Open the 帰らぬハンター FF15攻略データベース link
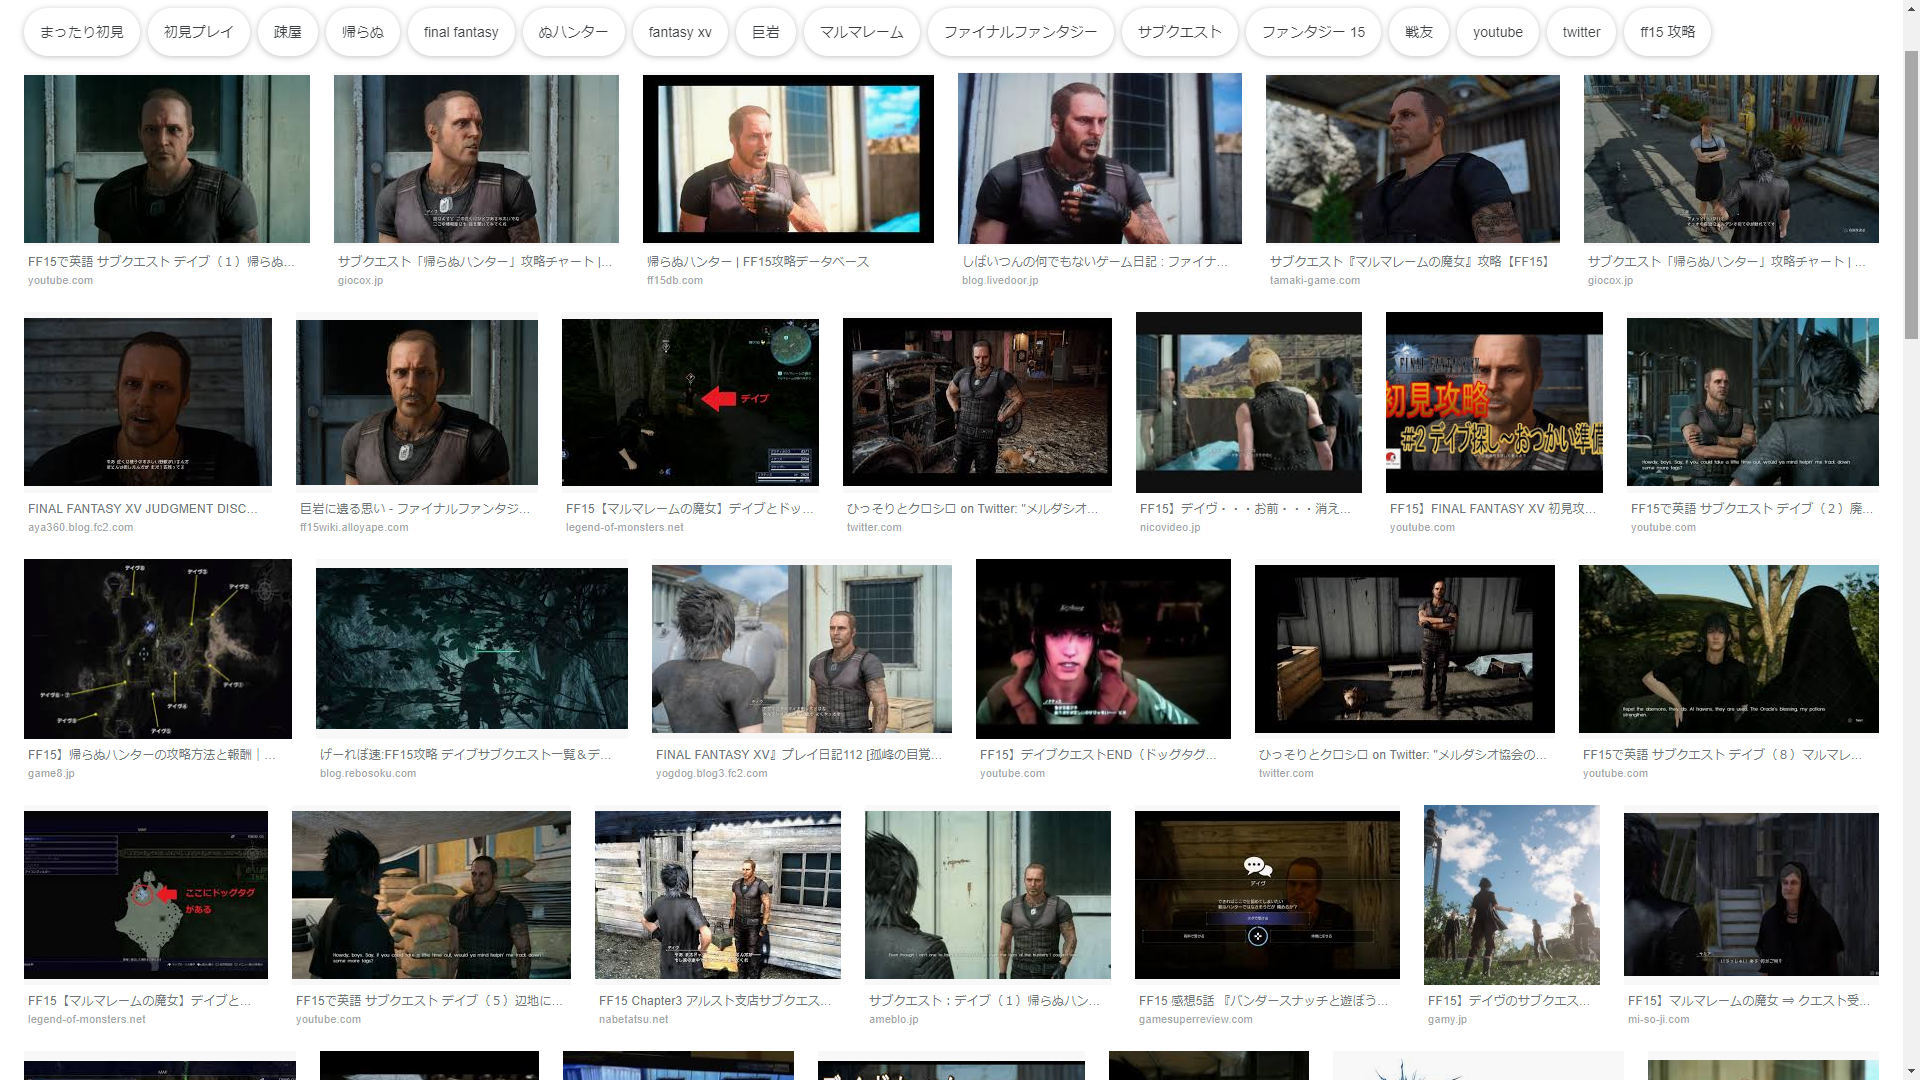The height and width of the screenshot is (1080, 1920). 757,261
